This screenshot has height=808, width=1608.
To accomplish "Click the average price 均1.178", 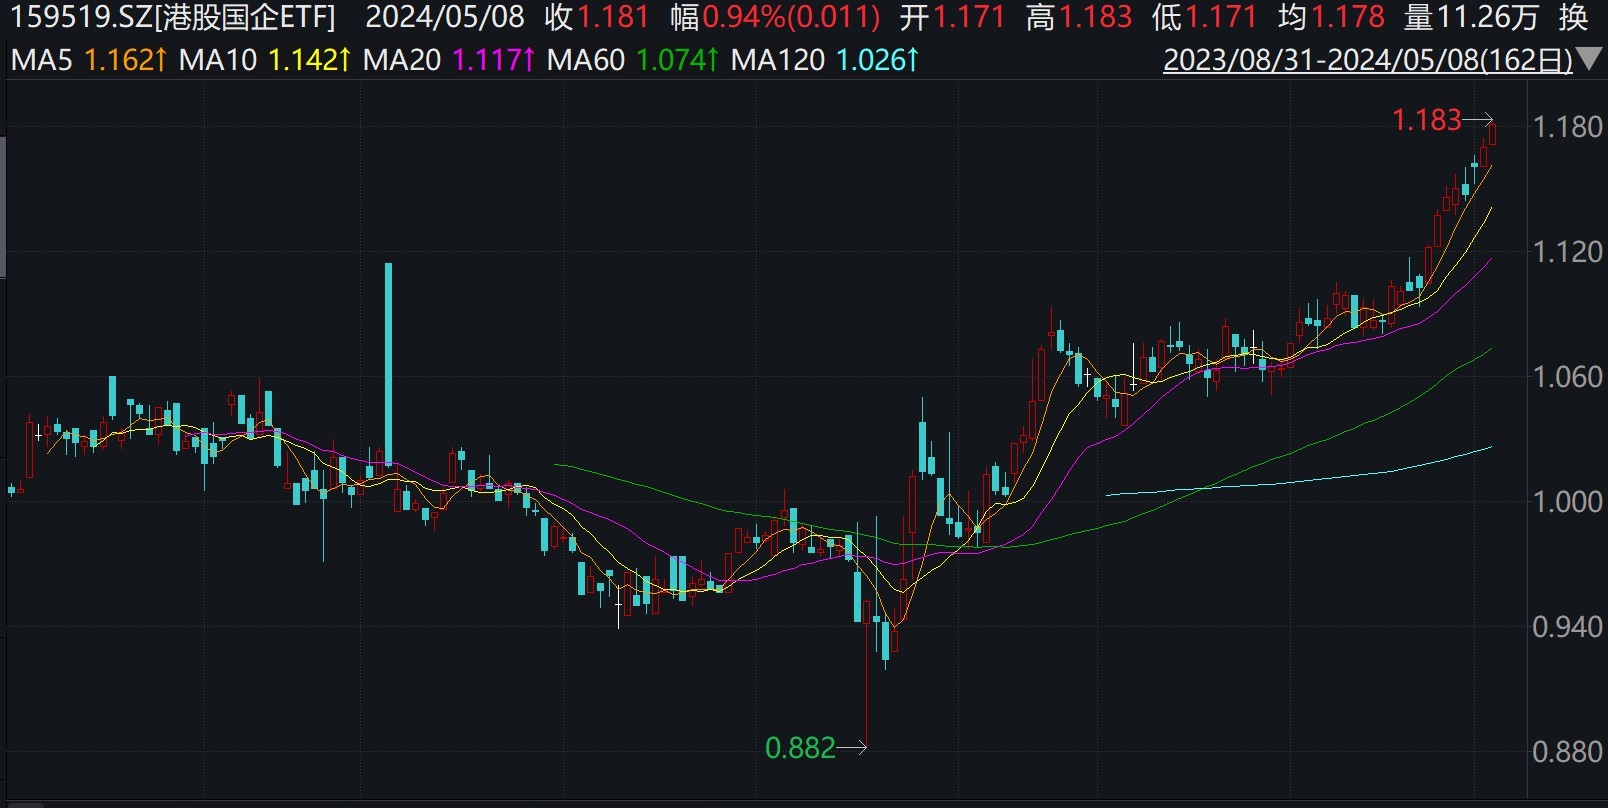I will click(1331, 17).
